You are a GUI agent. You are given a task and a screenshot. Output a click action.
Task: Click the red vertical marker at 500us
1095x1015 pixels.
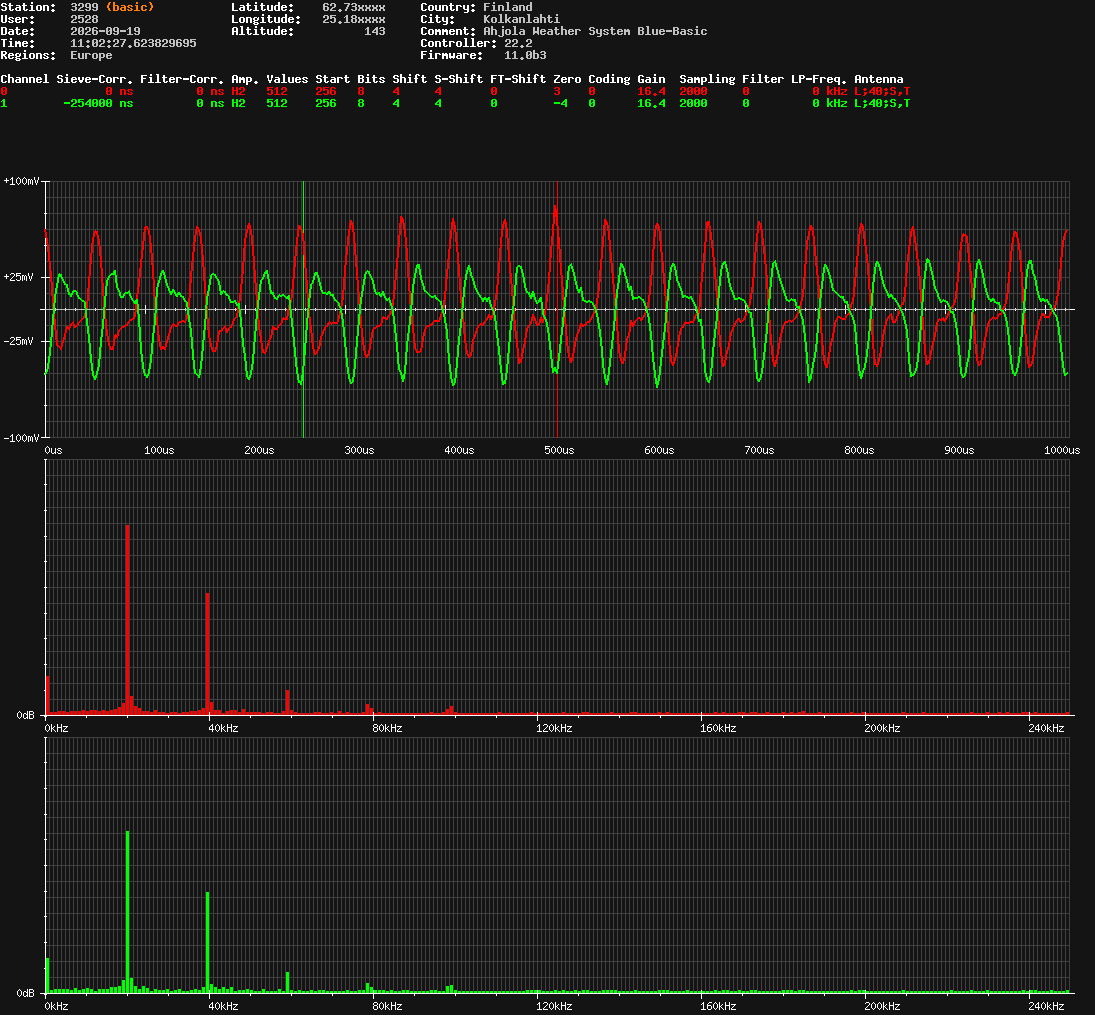[x=557, y=309]
